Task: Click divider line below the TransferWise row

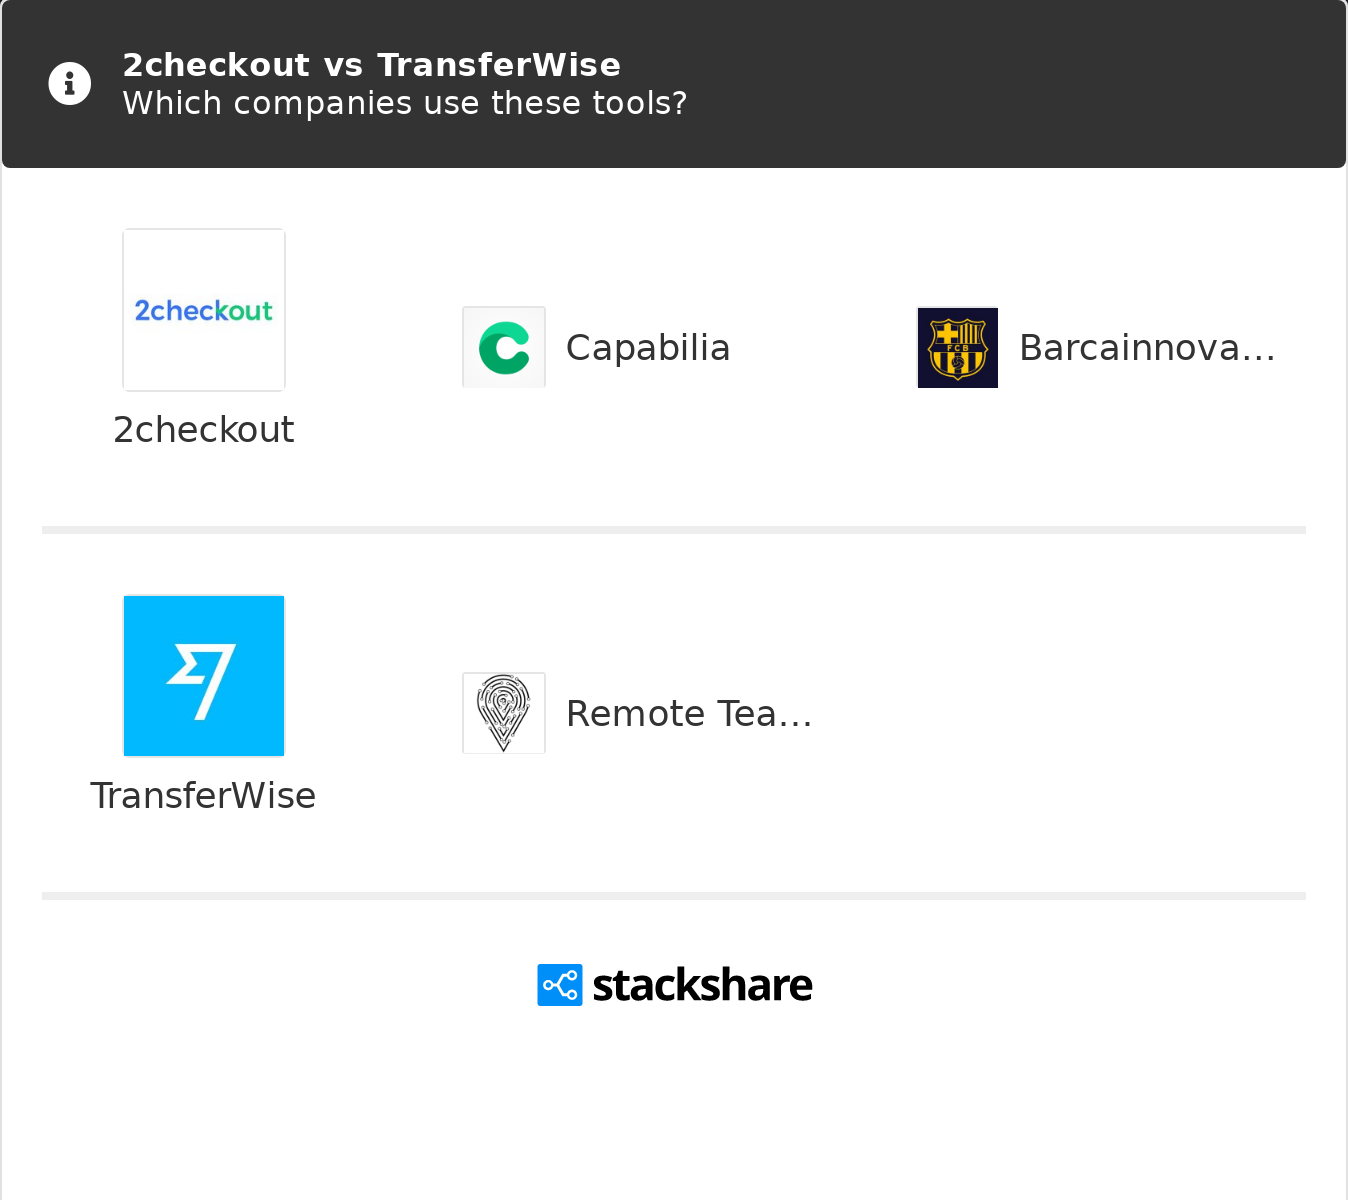Action: tap(674, 896)
